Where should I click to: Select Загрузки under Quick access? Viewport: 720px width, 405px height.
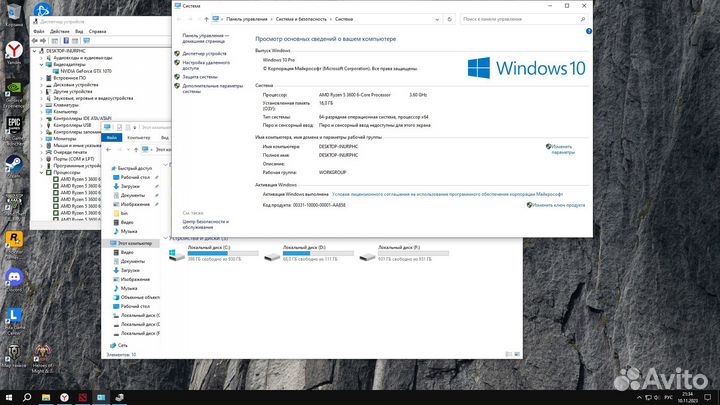coord(130,185)
